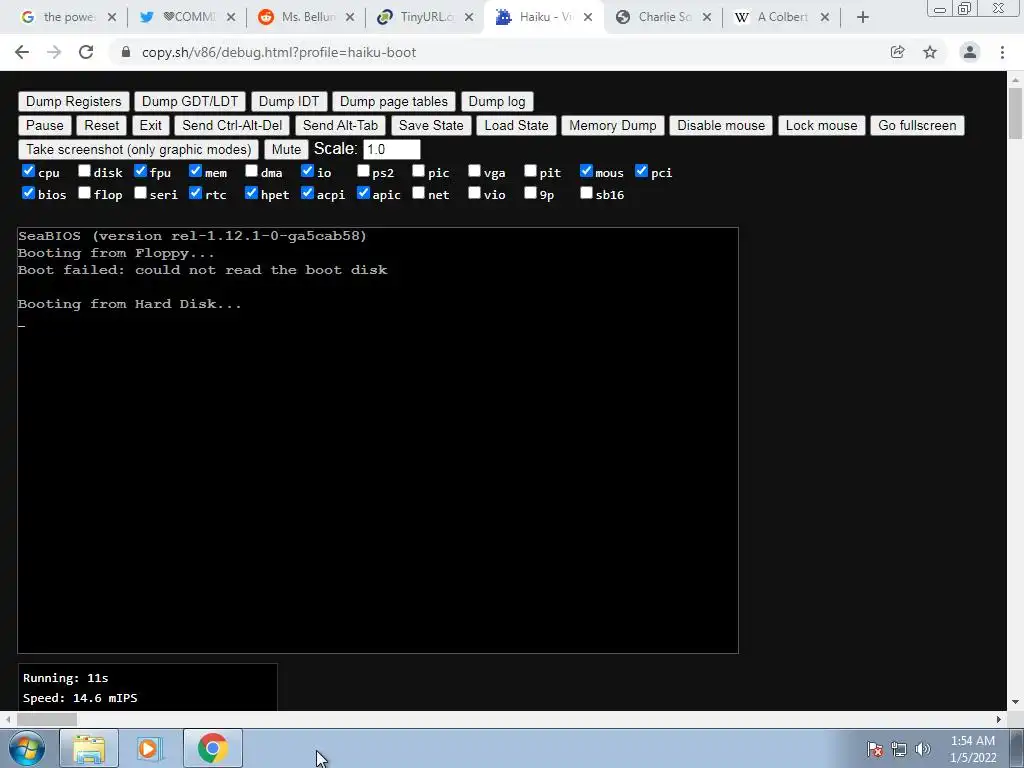This screenshot has height=768, width=1024.
Task: Enable the sb16 checkbox
Action: click(586, 193)
